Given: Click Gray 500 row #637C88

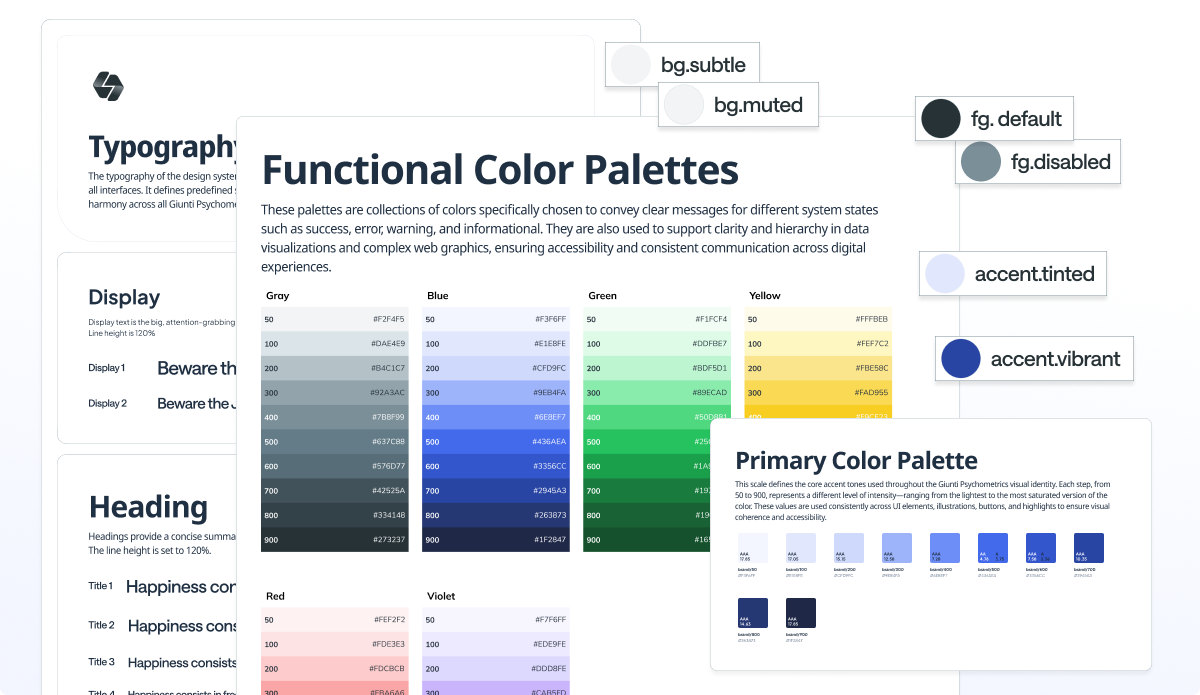Looking at the screenshot, I should click(x=335, y=441).
